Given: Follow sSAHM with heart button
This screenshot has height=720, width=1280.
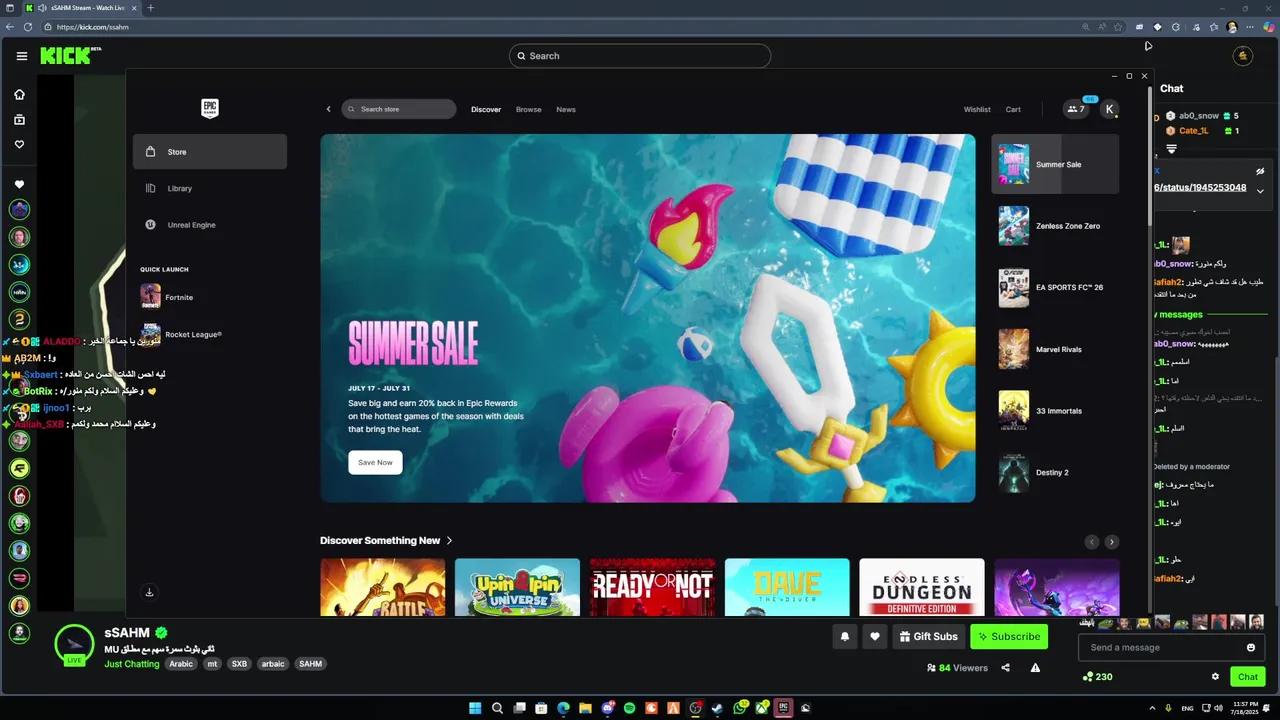Looking at the screenshot, I should (875, 636).
